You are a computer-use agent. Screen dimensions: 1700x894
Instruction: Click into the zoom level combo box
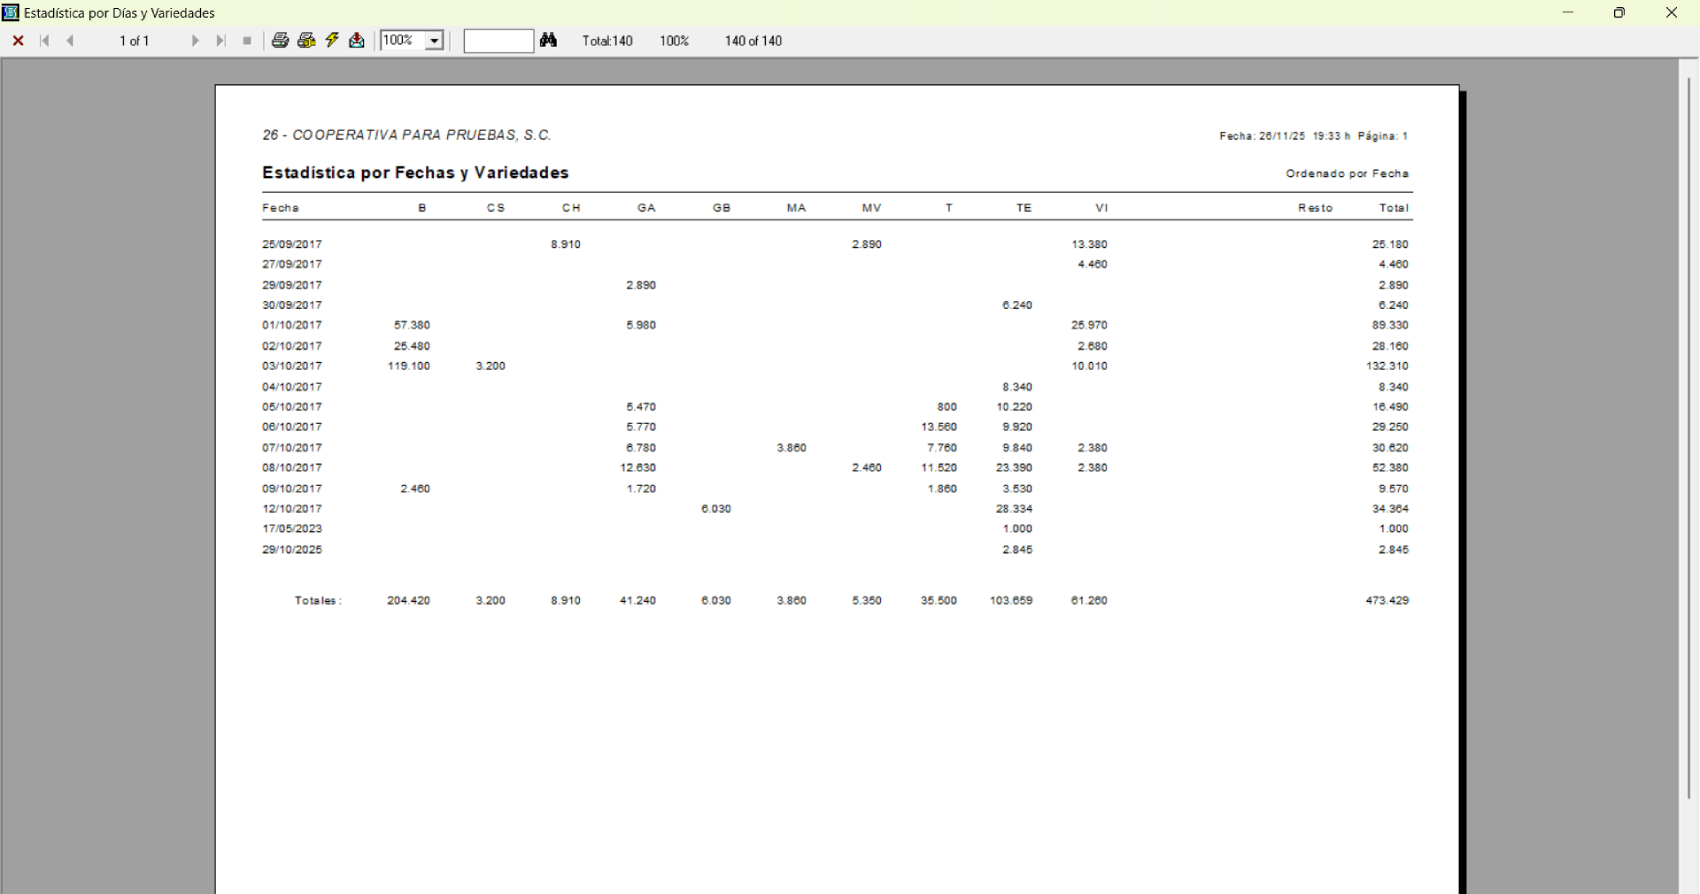[402, 41]
